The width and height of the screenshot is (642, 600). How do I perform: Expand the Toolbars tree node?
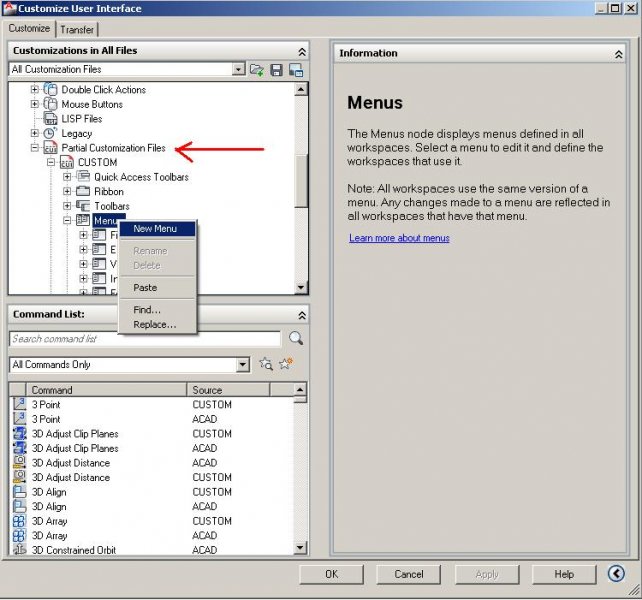tap(67, 206)
